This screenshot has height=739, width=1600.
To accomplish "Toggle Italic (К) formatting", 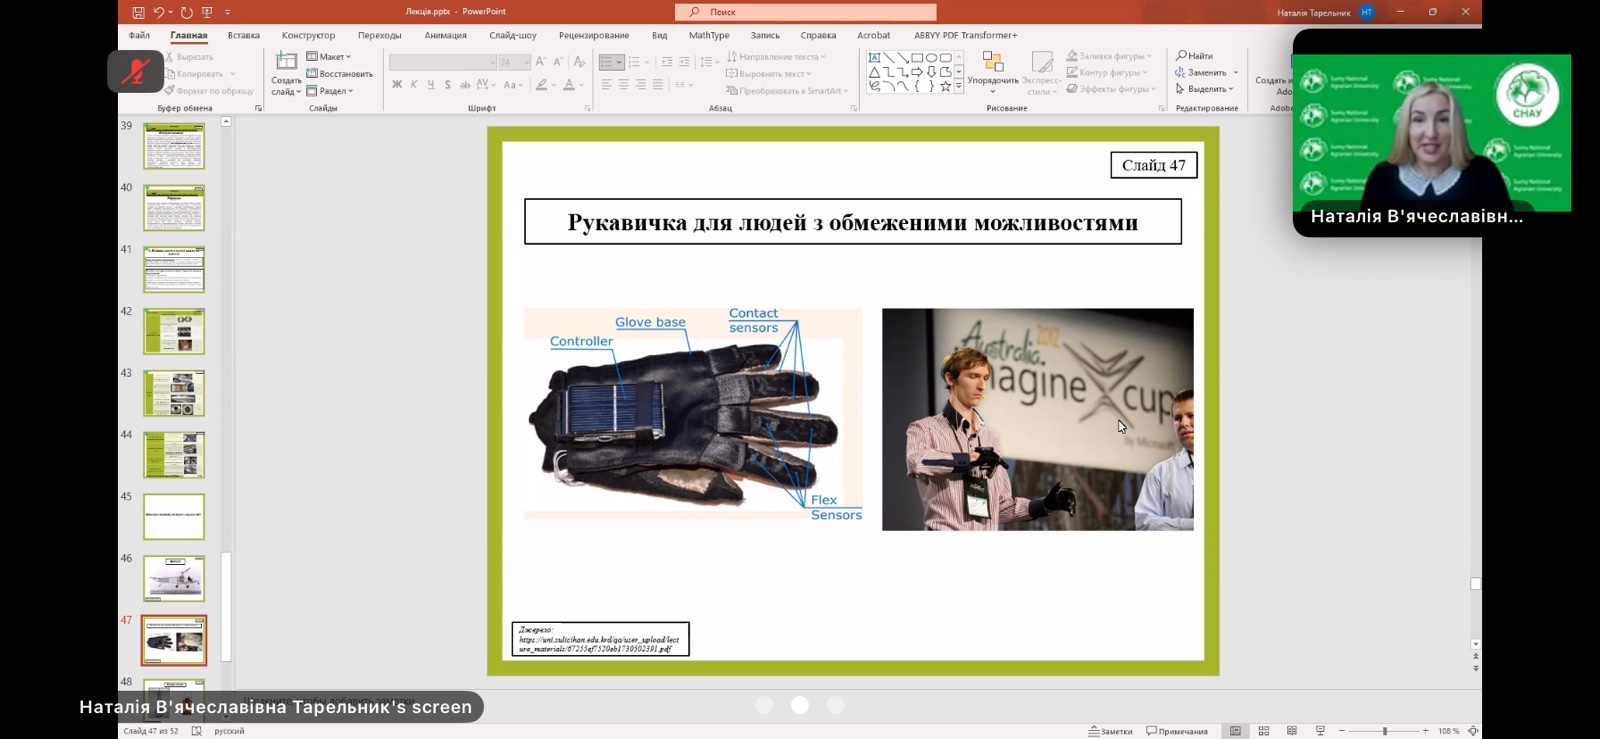I will (414, 85).
